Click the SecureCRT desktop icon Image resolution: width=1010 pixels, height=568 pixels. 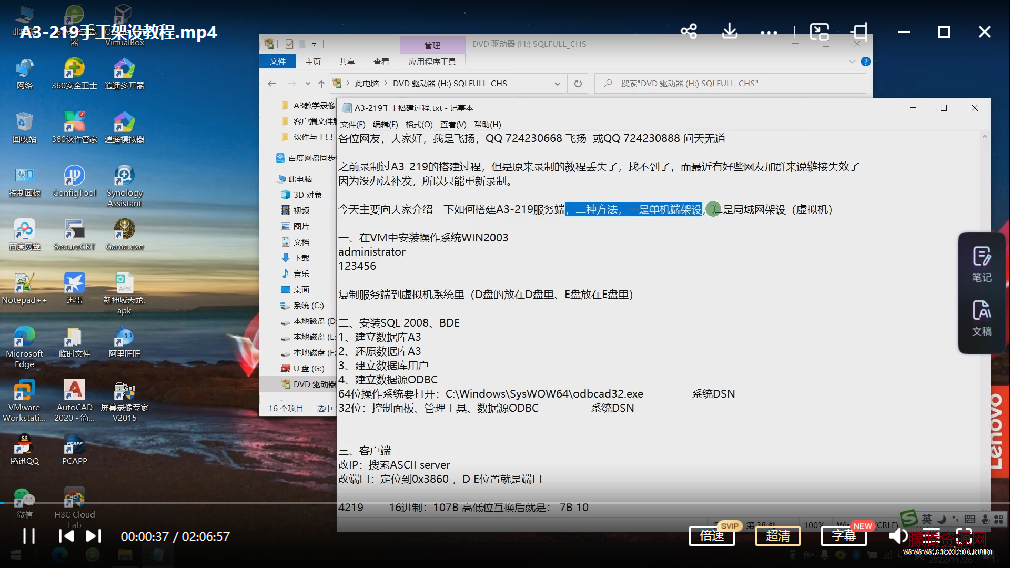74,235
